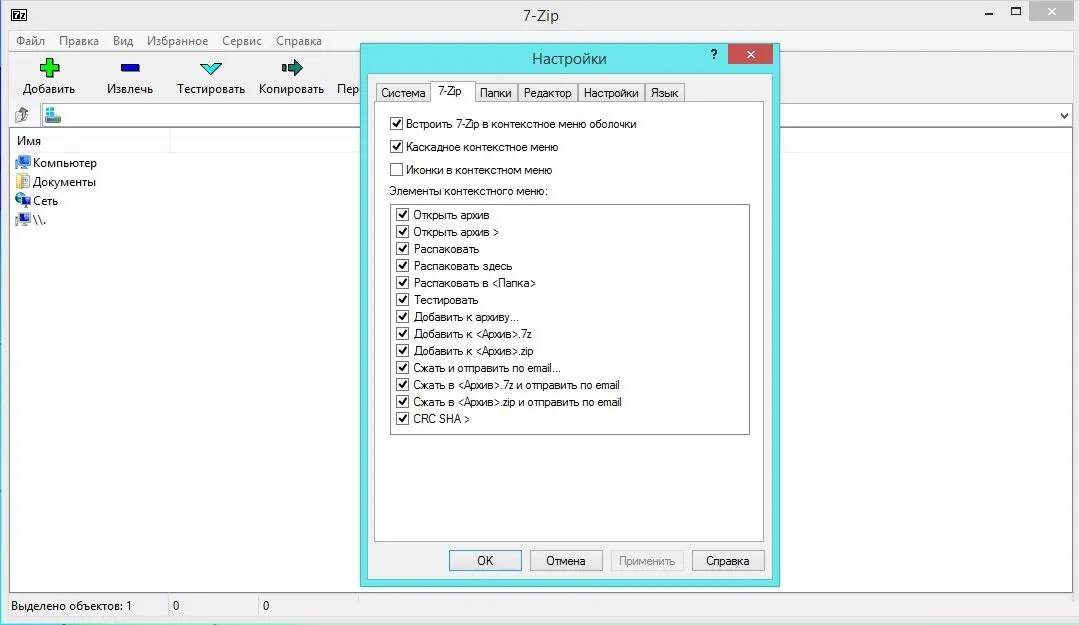The height and width of the screenshot is (625, 1079).
Task: Switch to the Редактор tab
Action: 547,93
